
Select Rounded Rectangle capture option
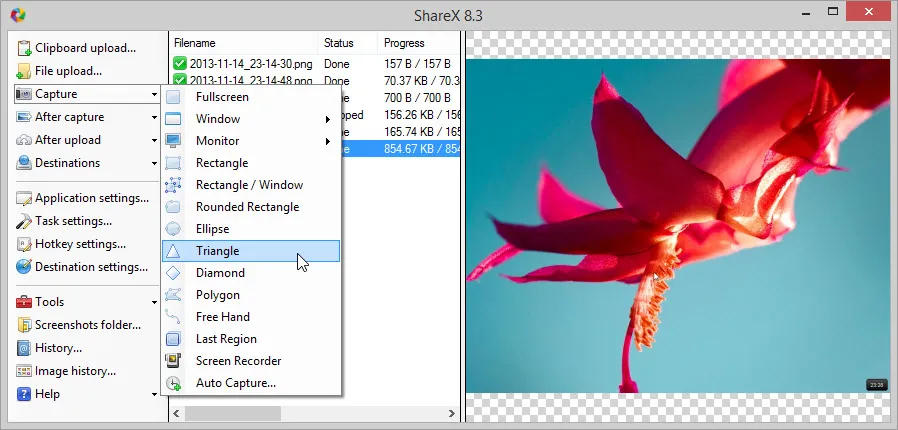pos(251,207)
